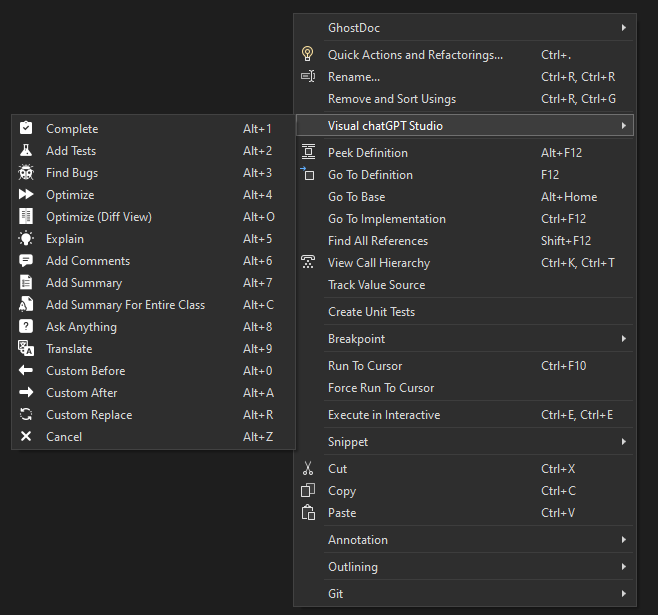Expand the Outlining submenu arrow

pyautogui.click(x=624, y=566)
